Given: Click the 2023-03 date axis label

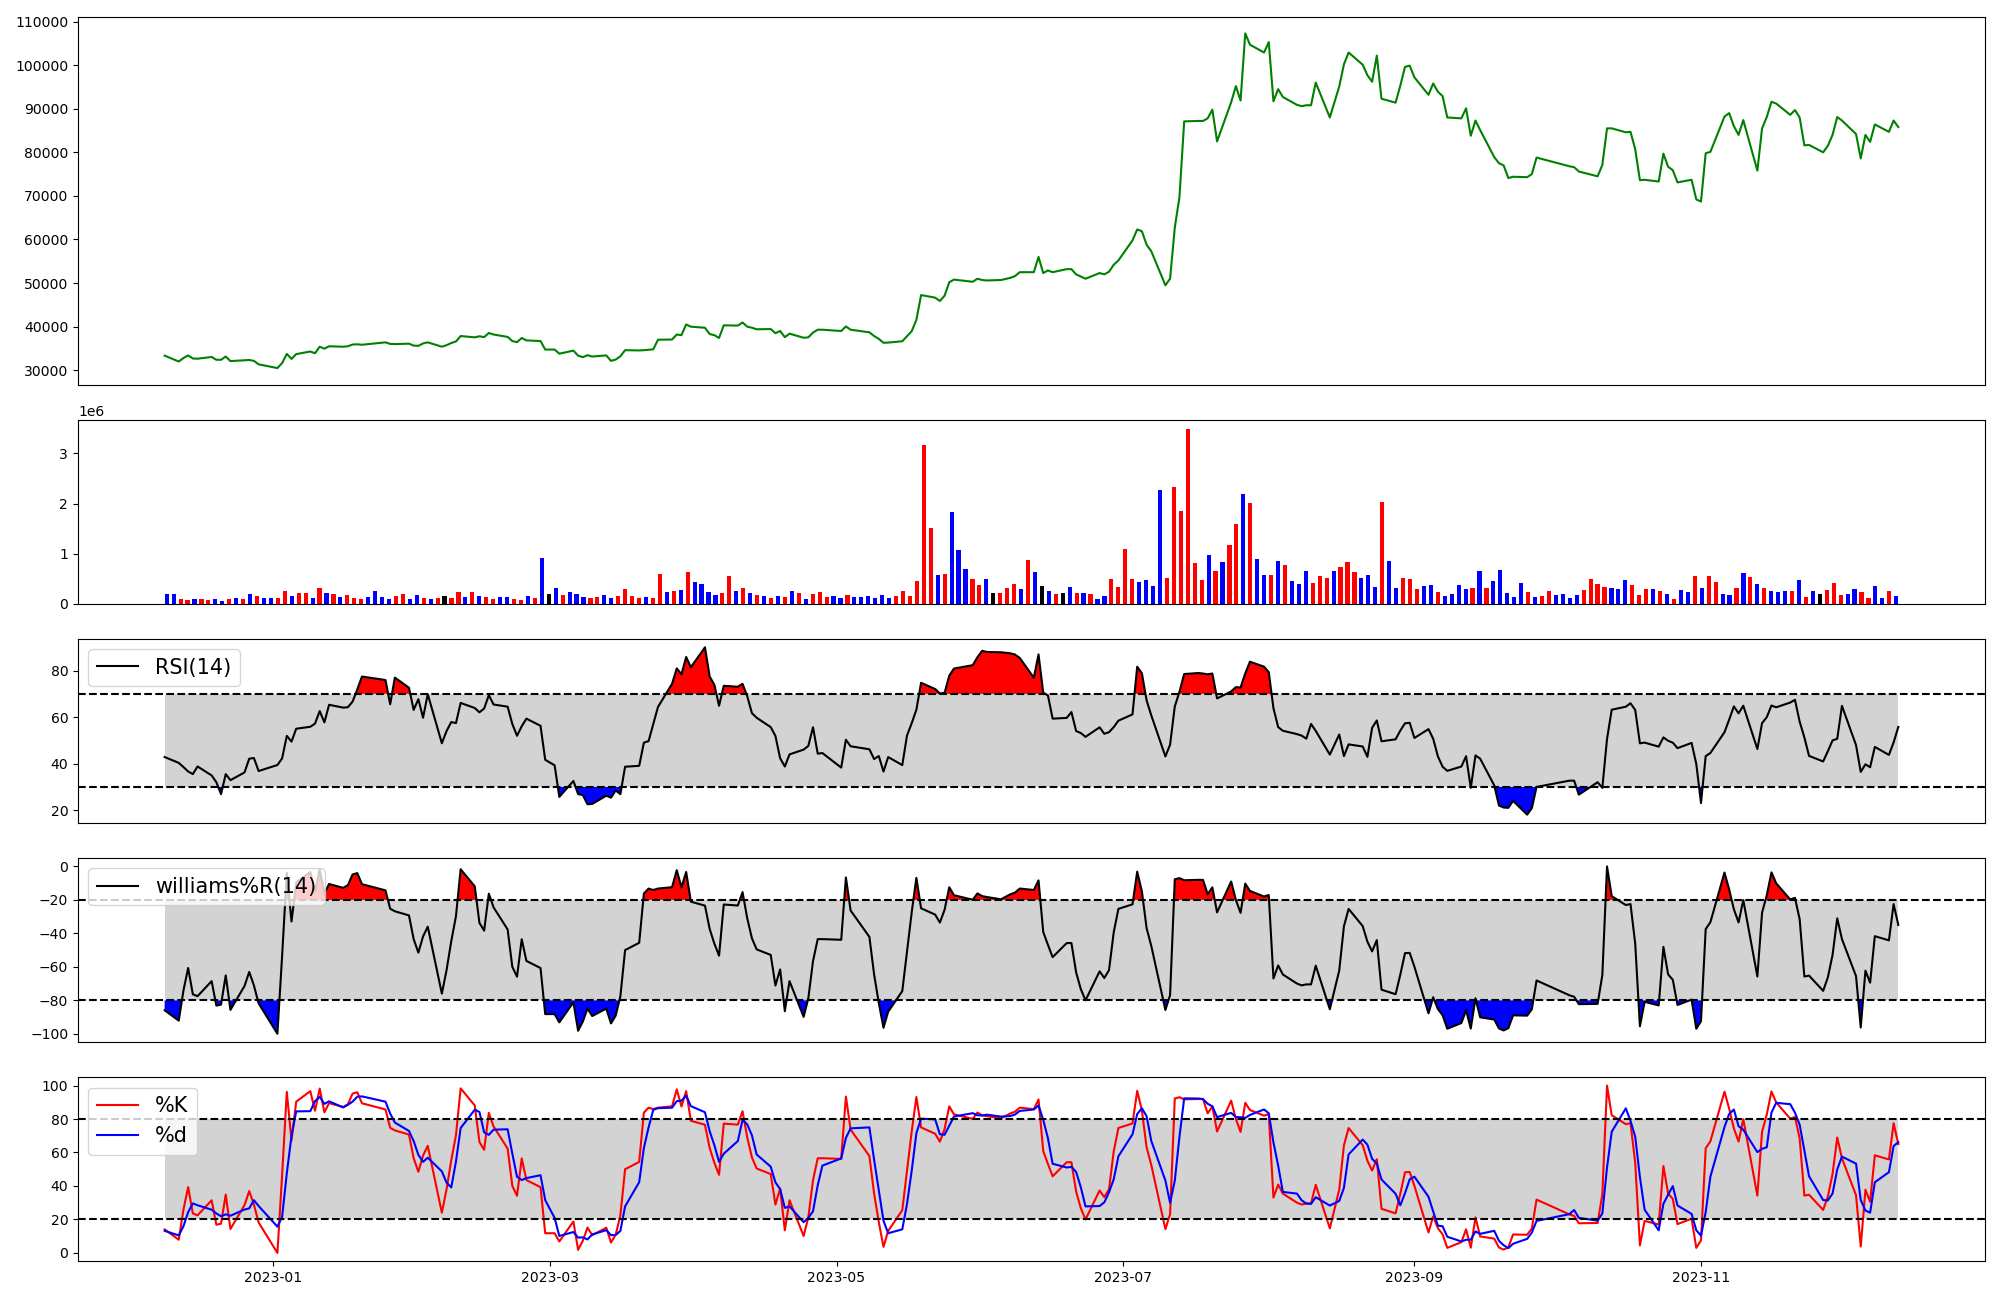Looking at the screenshot, I should 550,1277.
